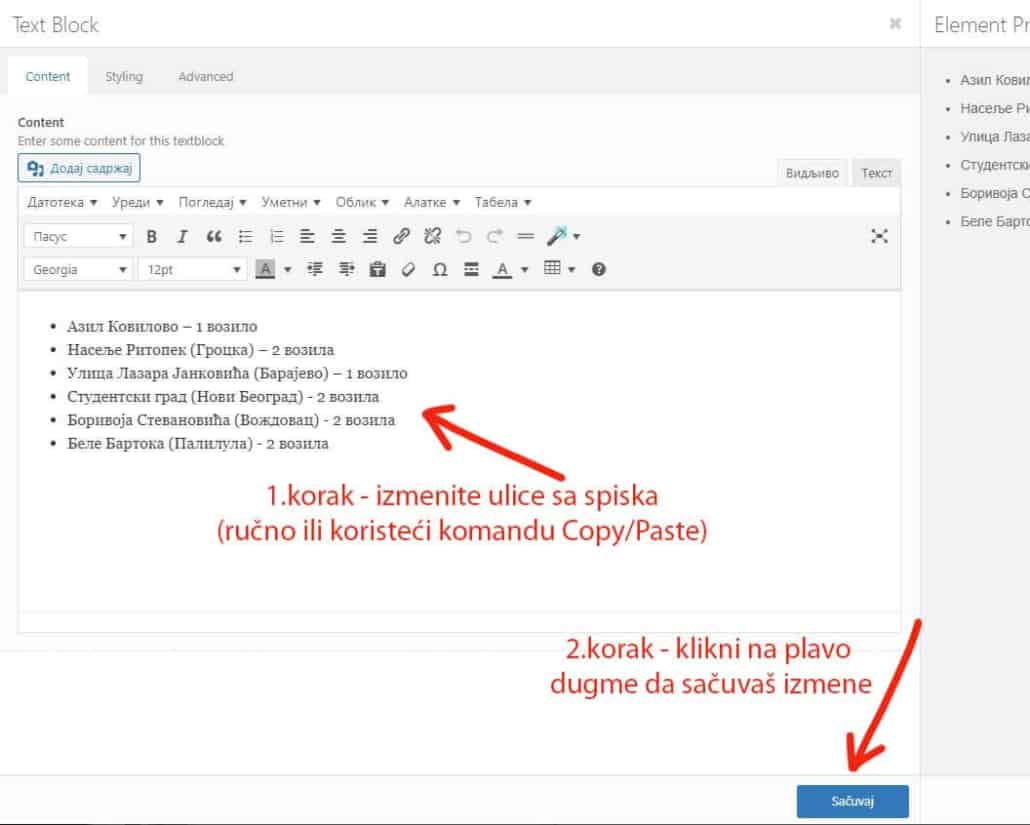
Task: Toggle fullscreen editor mode
Action: pos(879,236)
